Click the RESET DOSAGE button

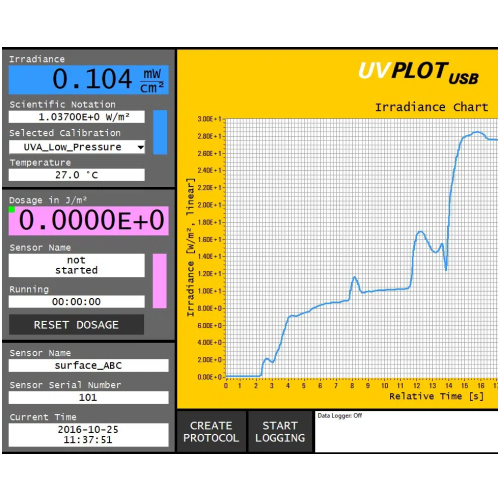tap(76, 325)
